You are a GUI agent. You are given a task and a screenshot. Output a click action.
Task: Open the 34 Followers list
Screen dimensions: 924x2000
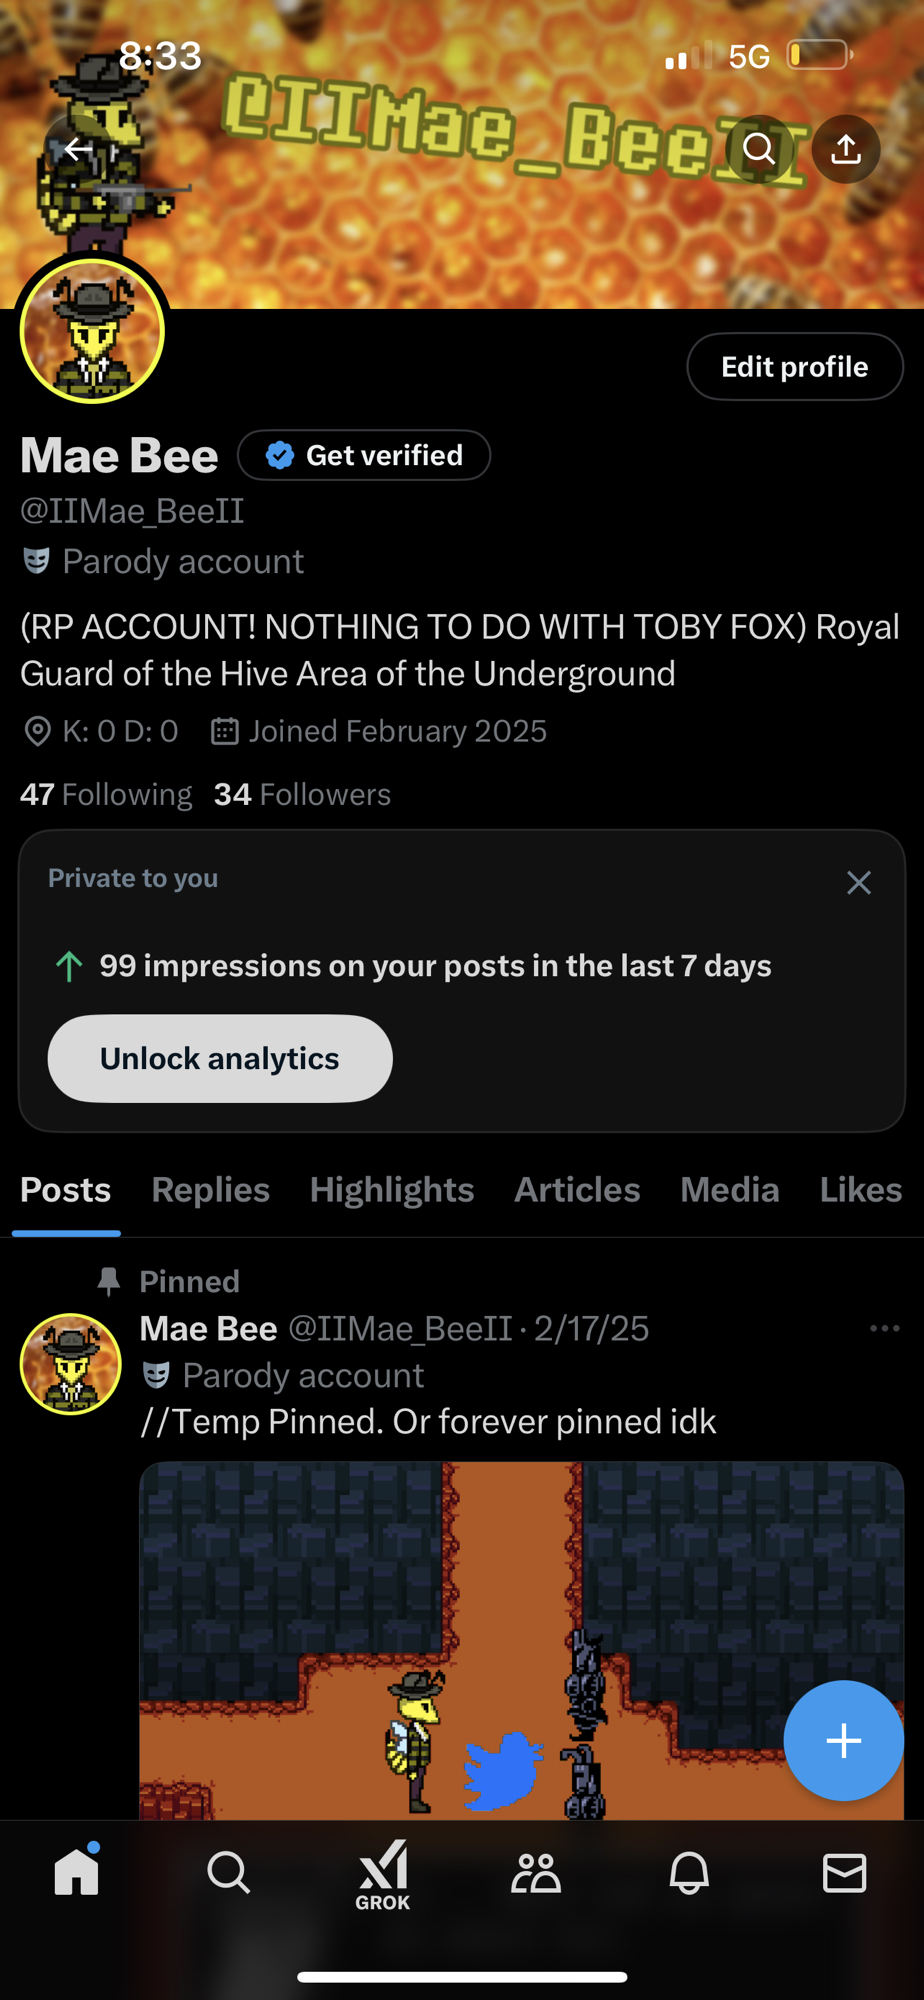302,795
